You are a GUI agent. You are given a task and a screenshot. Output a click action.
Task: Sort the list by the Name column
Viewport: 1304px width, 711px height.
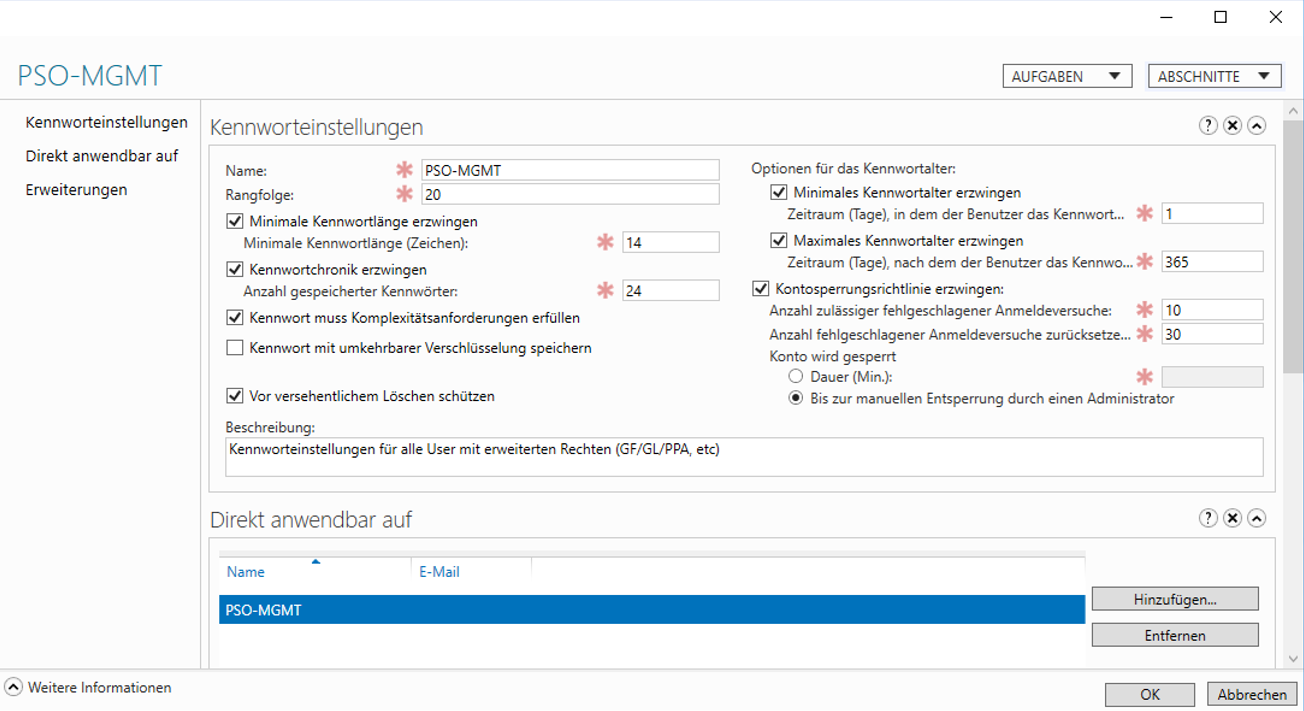[245, 571]
